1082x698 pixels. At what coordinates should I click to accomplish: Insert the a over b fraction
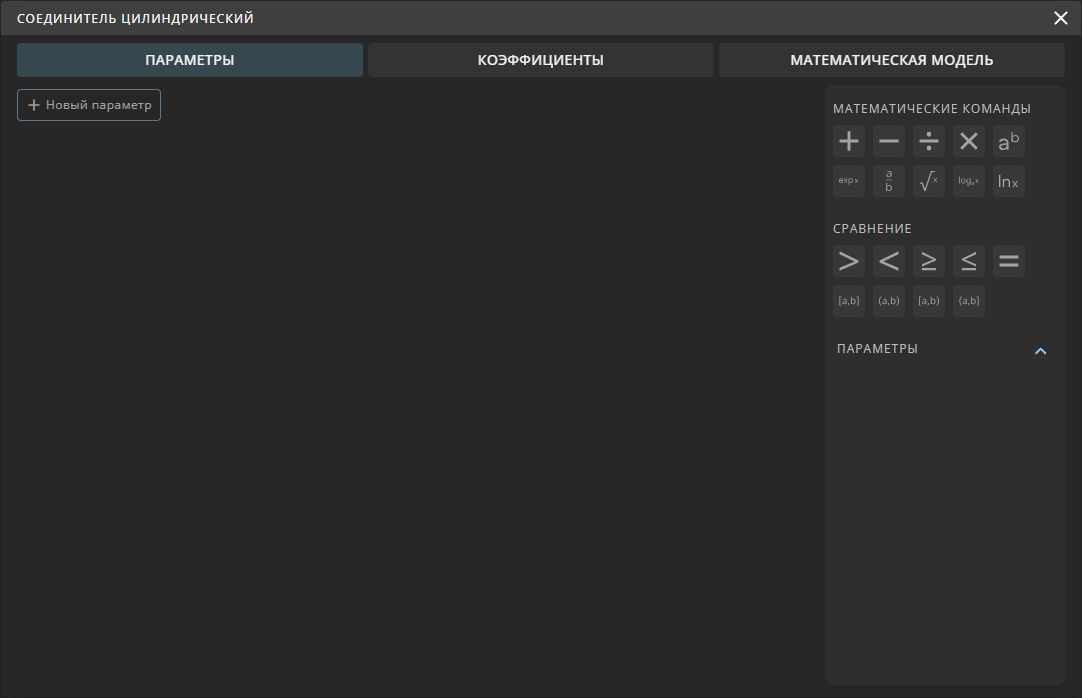coord(889,181)
